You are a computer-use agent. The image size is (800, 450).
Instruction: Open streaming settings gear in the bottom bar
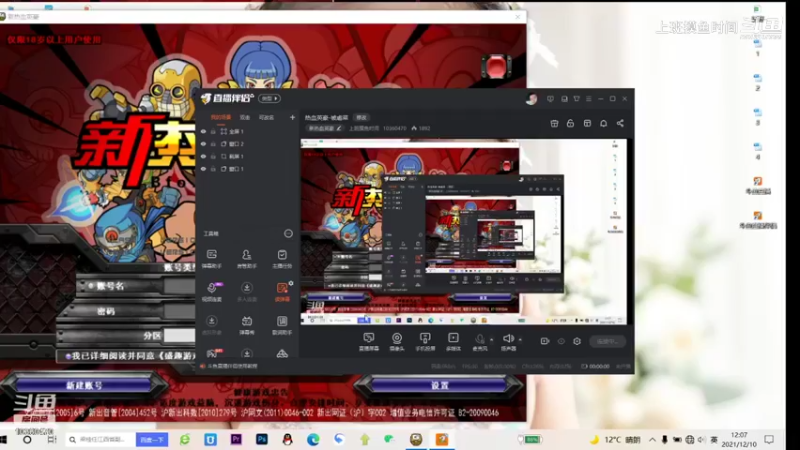(577, 341)
